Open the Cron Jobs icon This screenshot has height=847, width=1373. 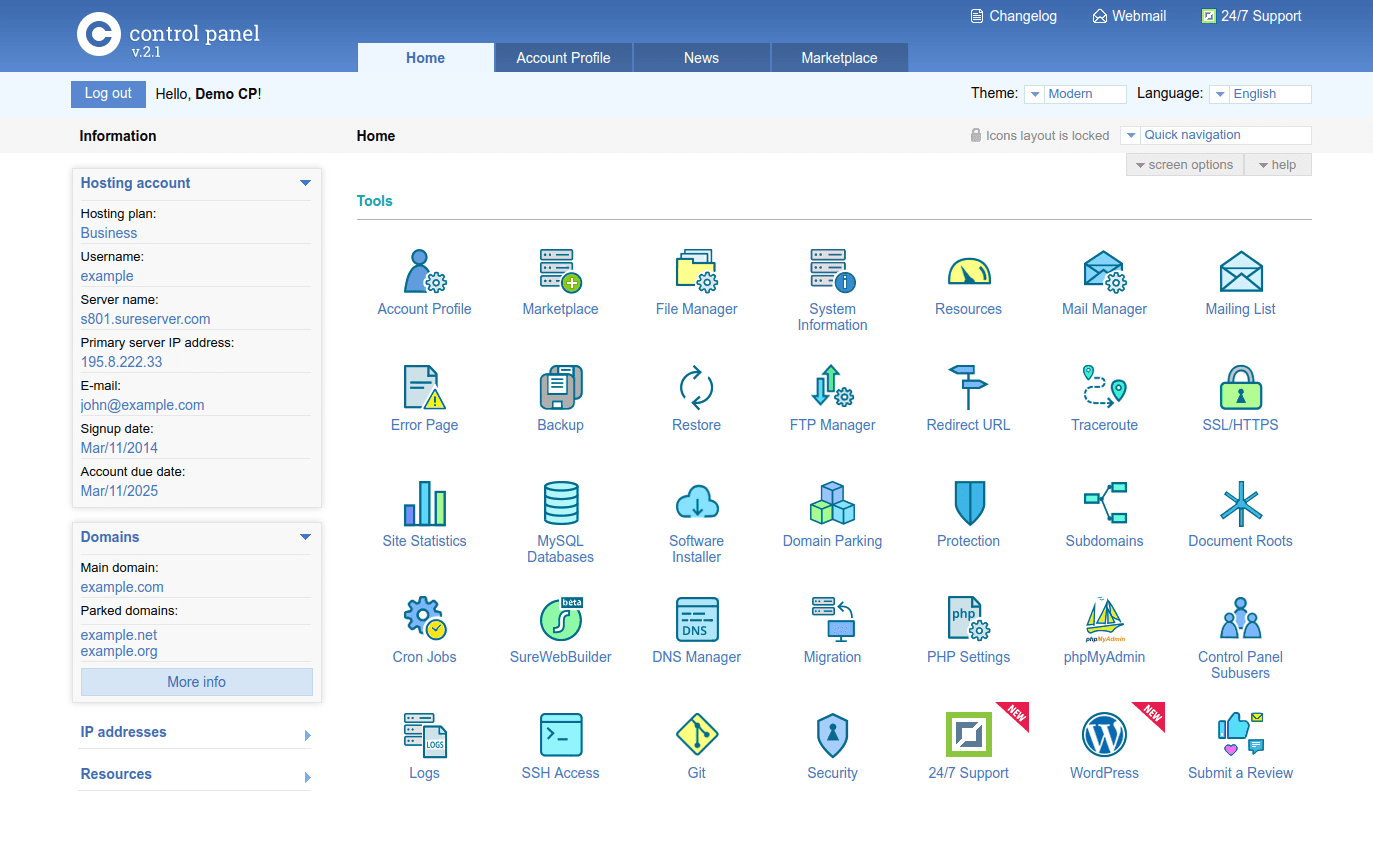point(424,619)
